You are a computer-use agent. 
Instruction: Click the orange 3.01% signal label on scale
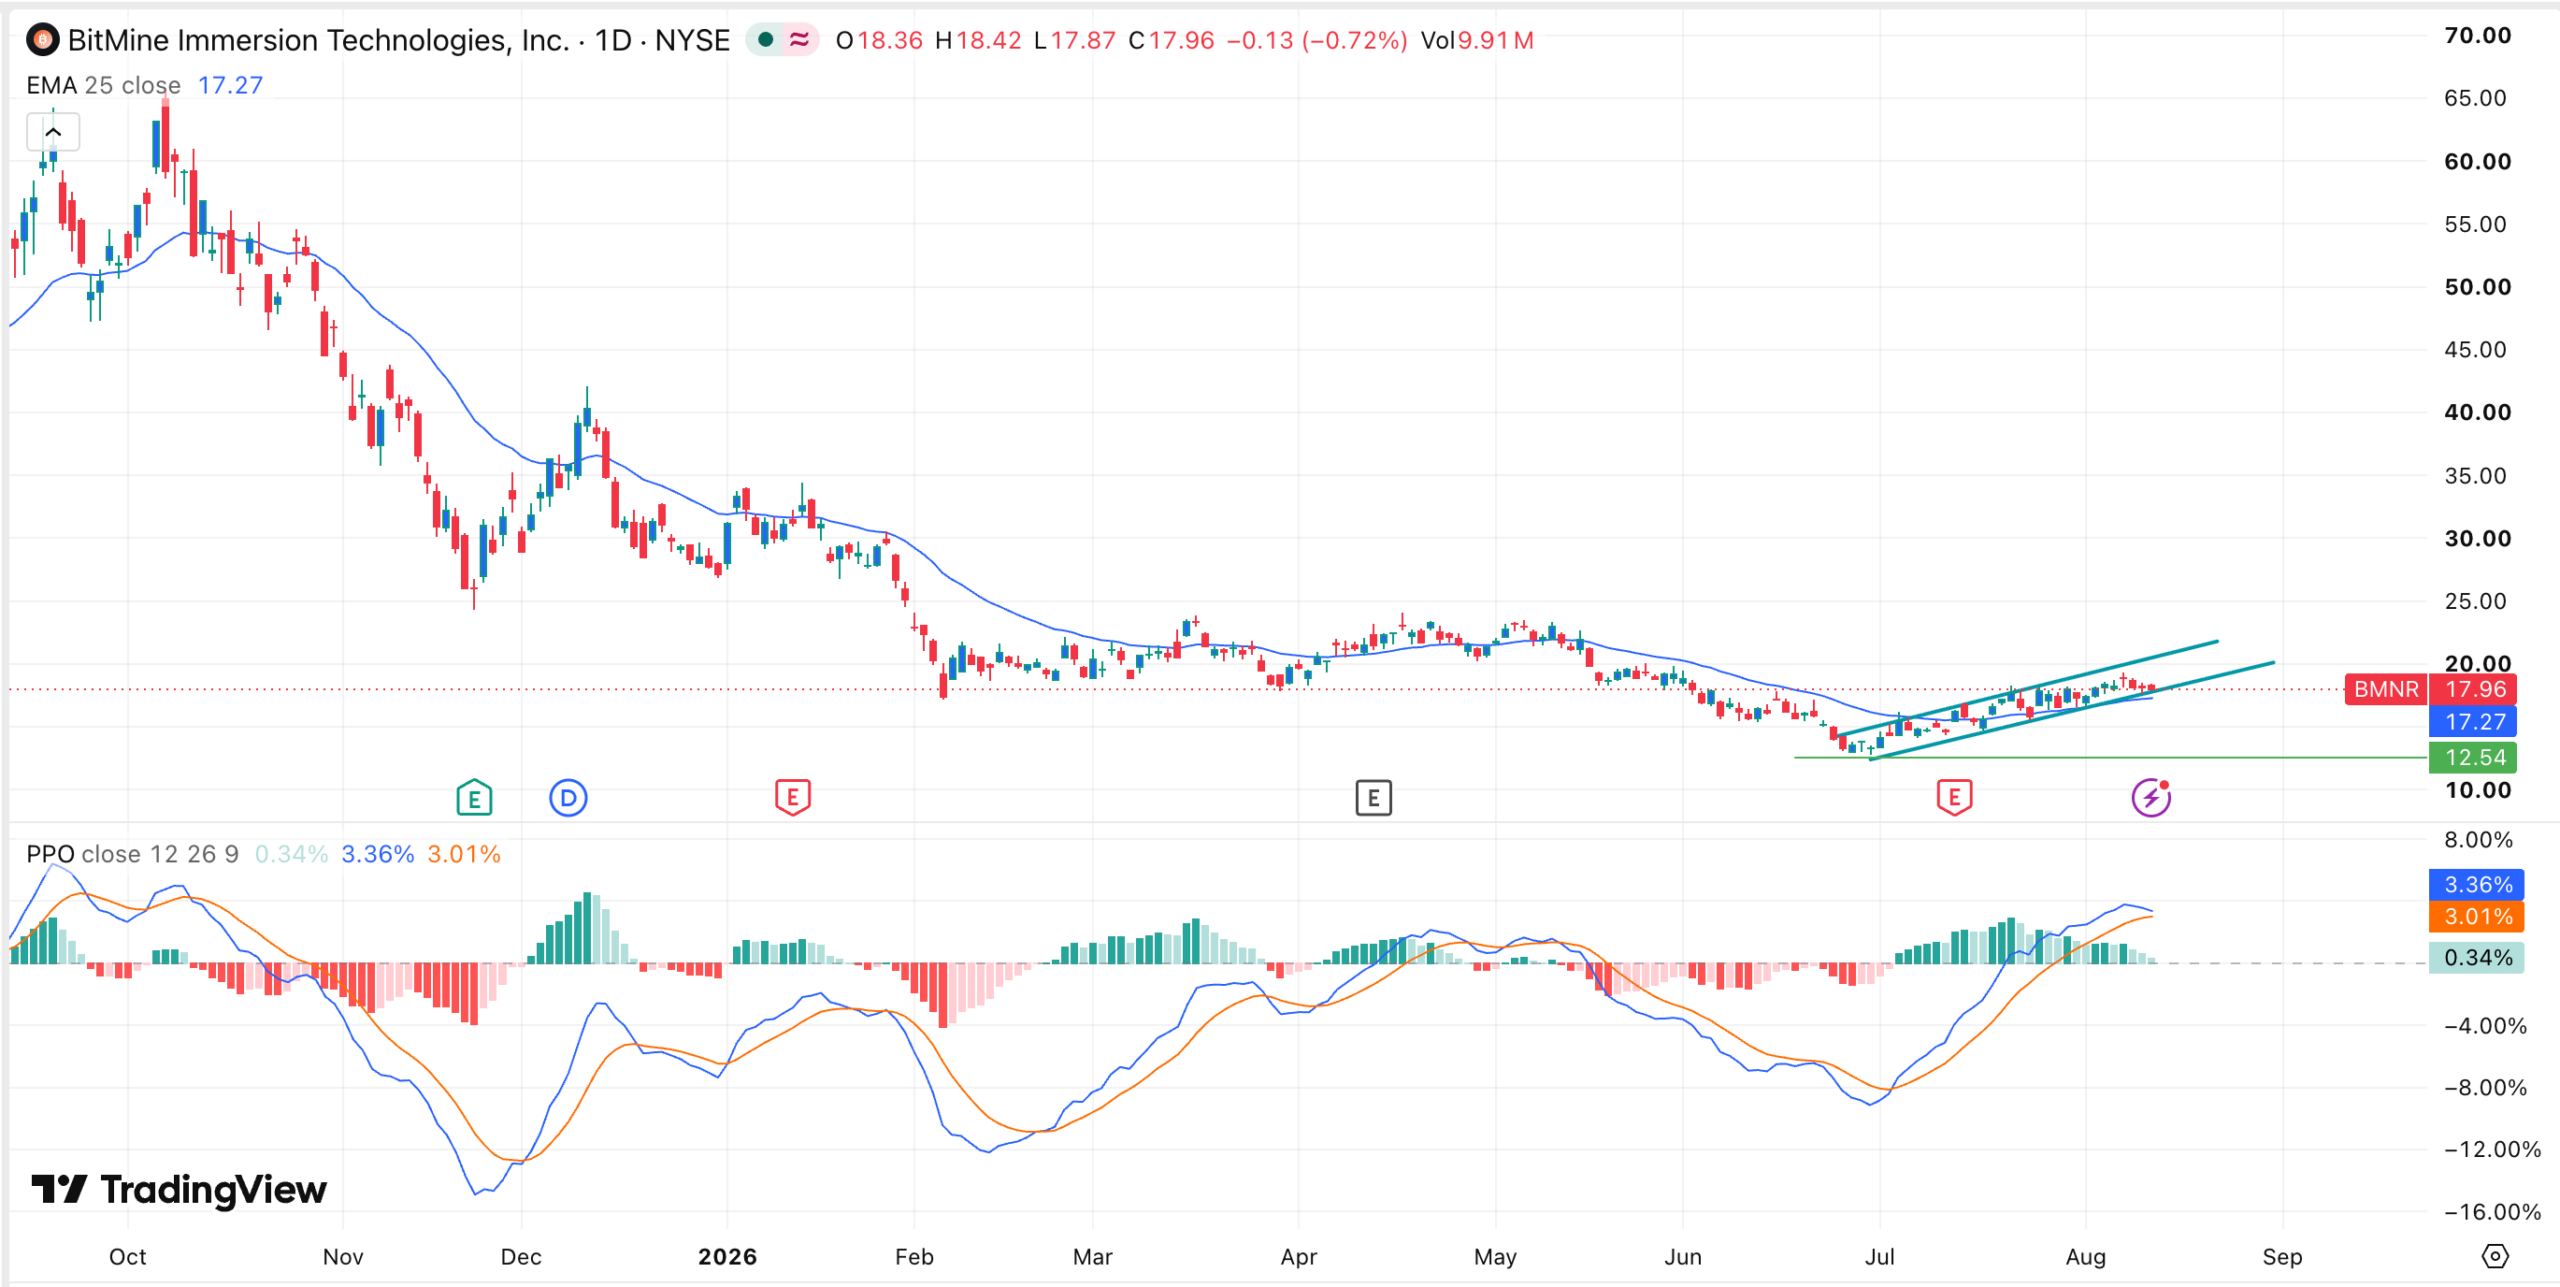coord(2477,916)
